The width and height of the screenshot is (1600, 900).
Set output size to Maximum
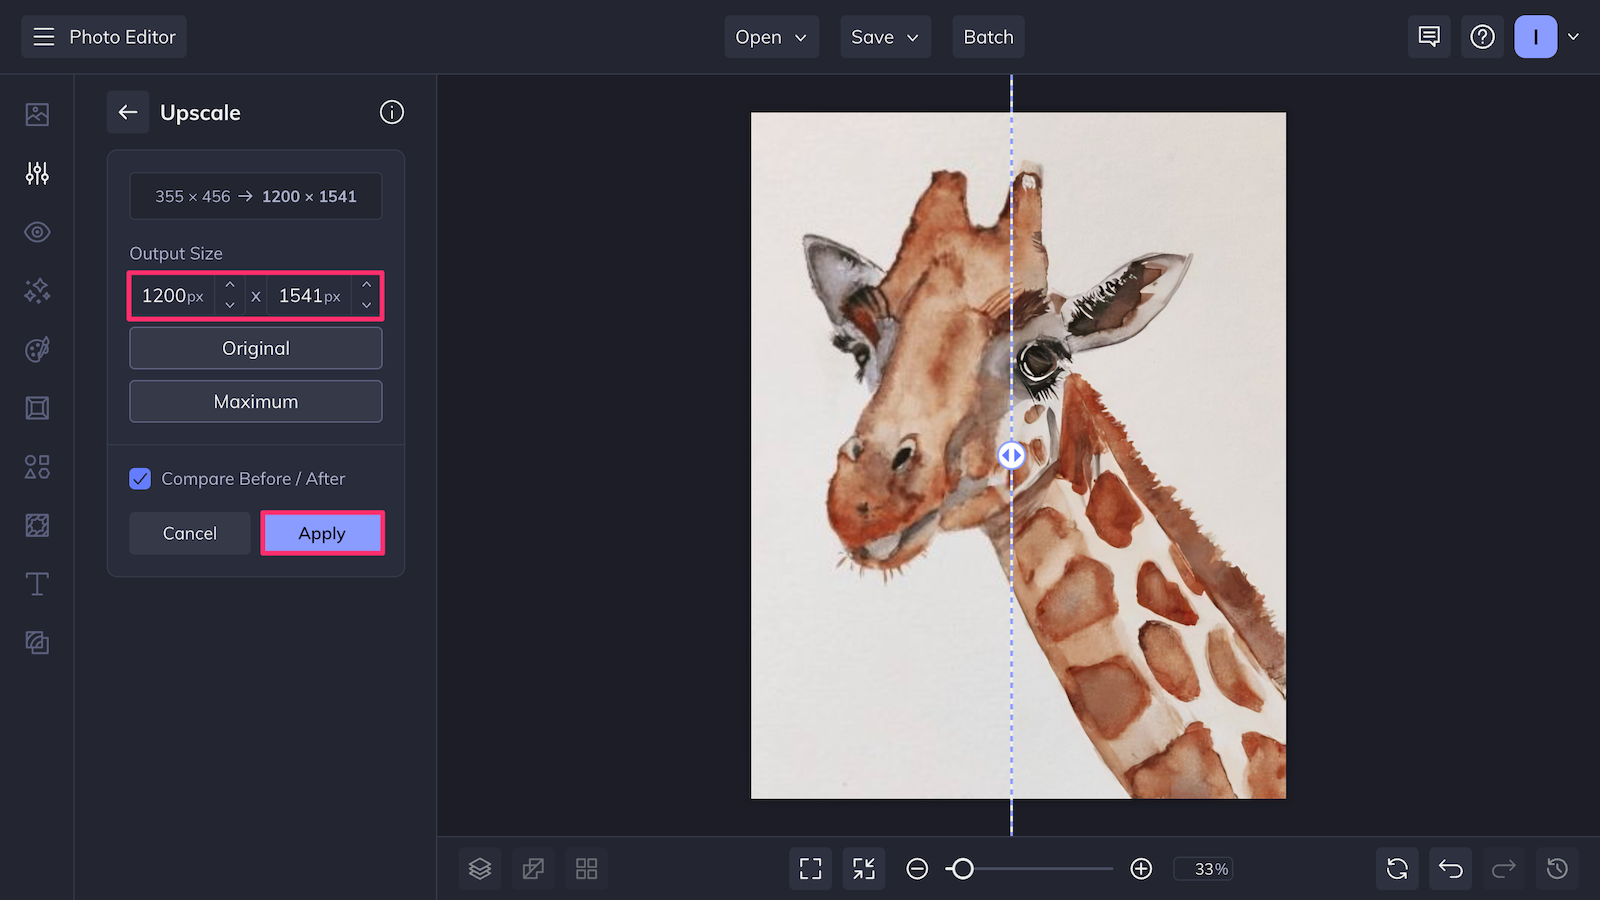[x=255, y=401]
